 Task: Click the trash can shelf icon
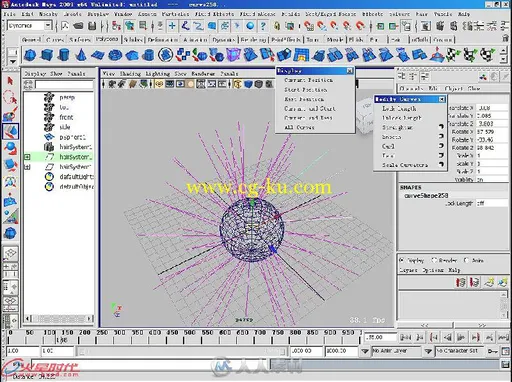(506, 39)
